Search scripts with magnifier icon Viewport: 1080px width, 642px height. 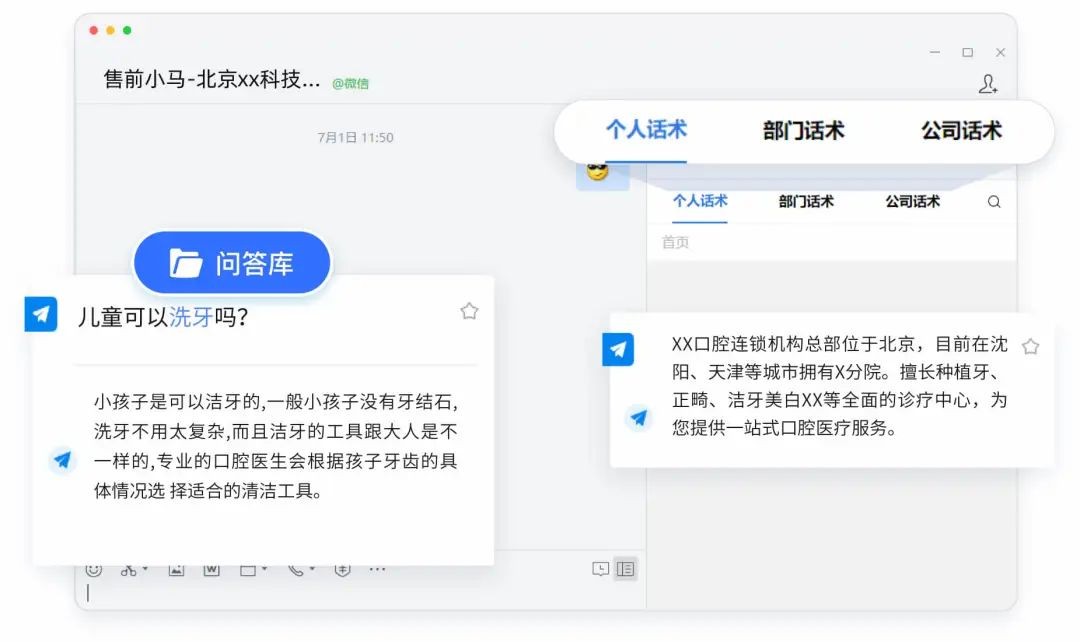point(994,202)
